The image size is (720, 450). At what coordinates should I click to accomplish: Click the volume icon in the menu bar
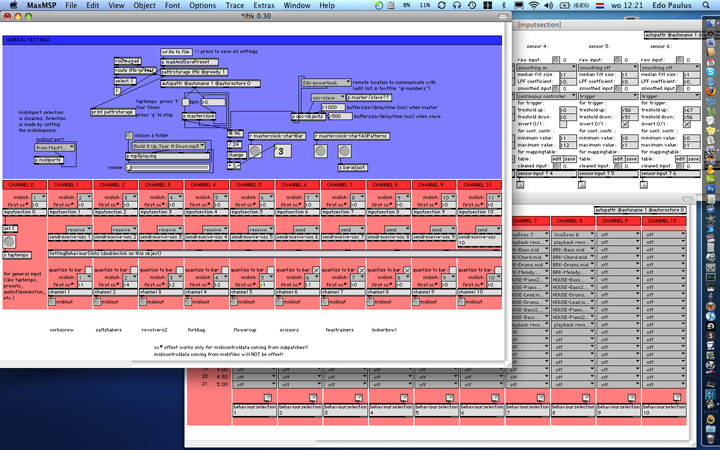(x=548, y=6)
